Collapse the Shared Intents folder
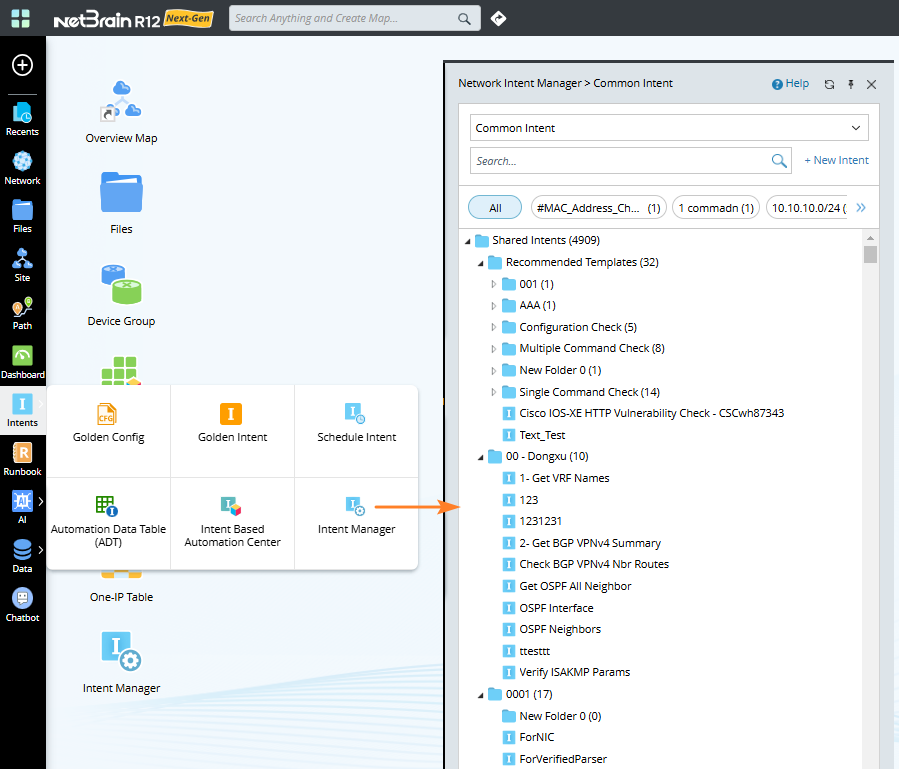 [468, 241]
